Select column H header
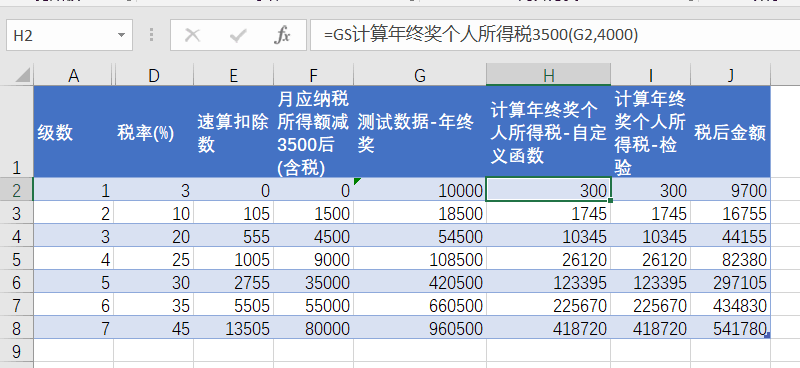The height and width of the screenshot is (368, 800). (x=548, y=76)
